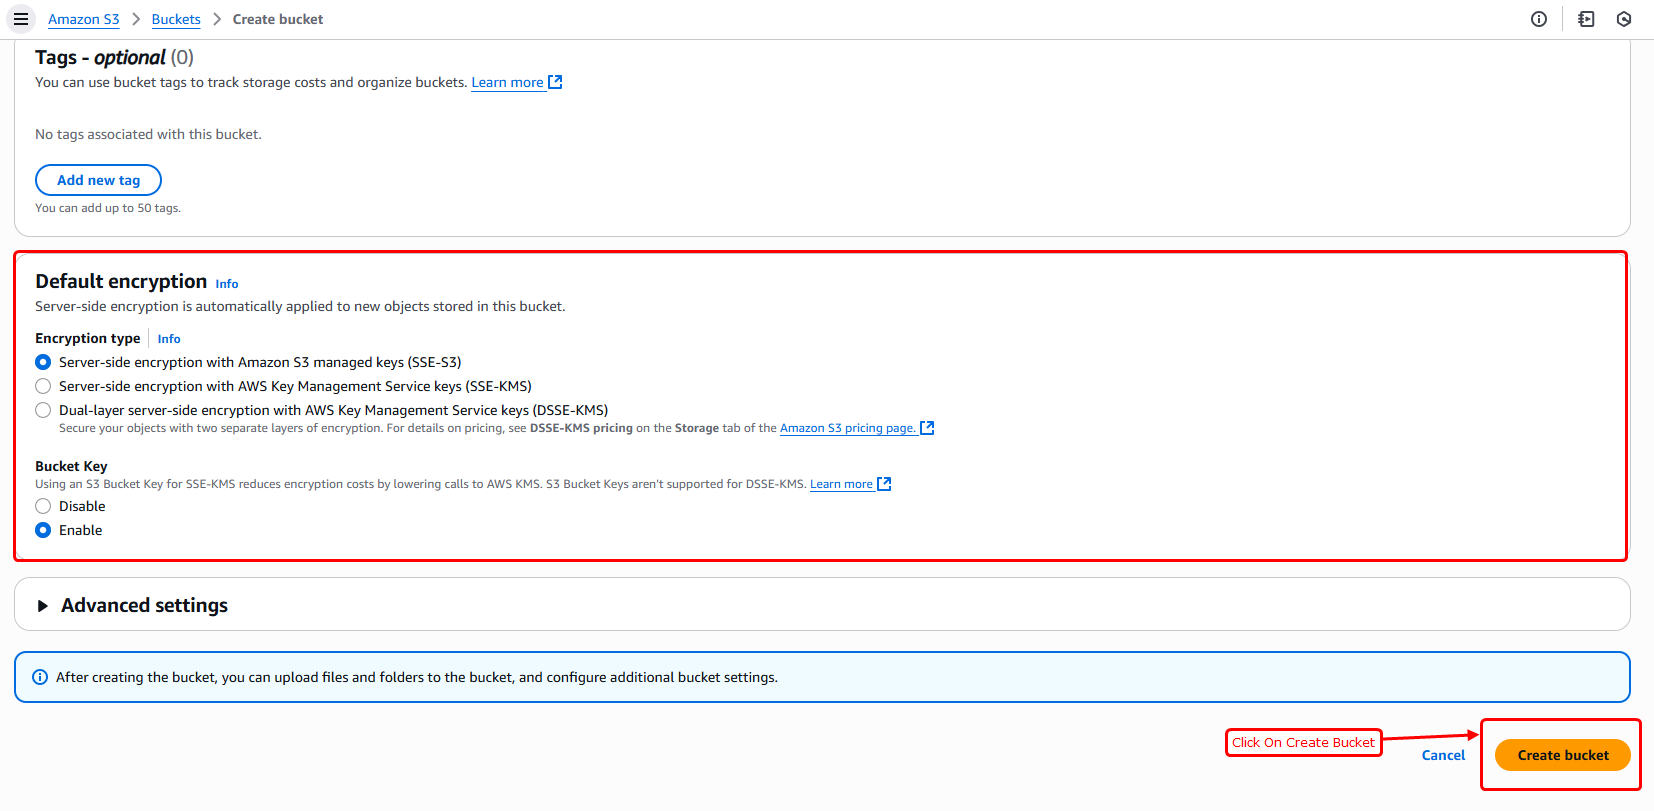Open the Amazon S3 pricing page link

click(x=848, y=428)
